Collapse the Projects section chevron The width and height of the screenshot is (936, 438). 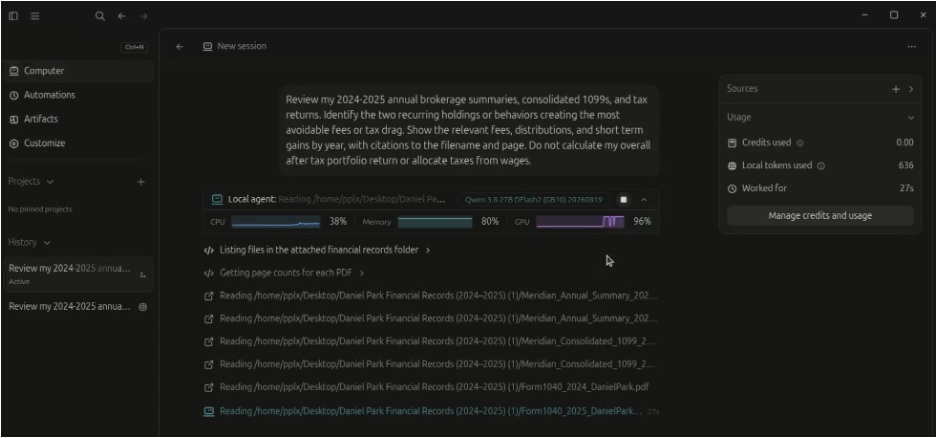click(50, 181)
